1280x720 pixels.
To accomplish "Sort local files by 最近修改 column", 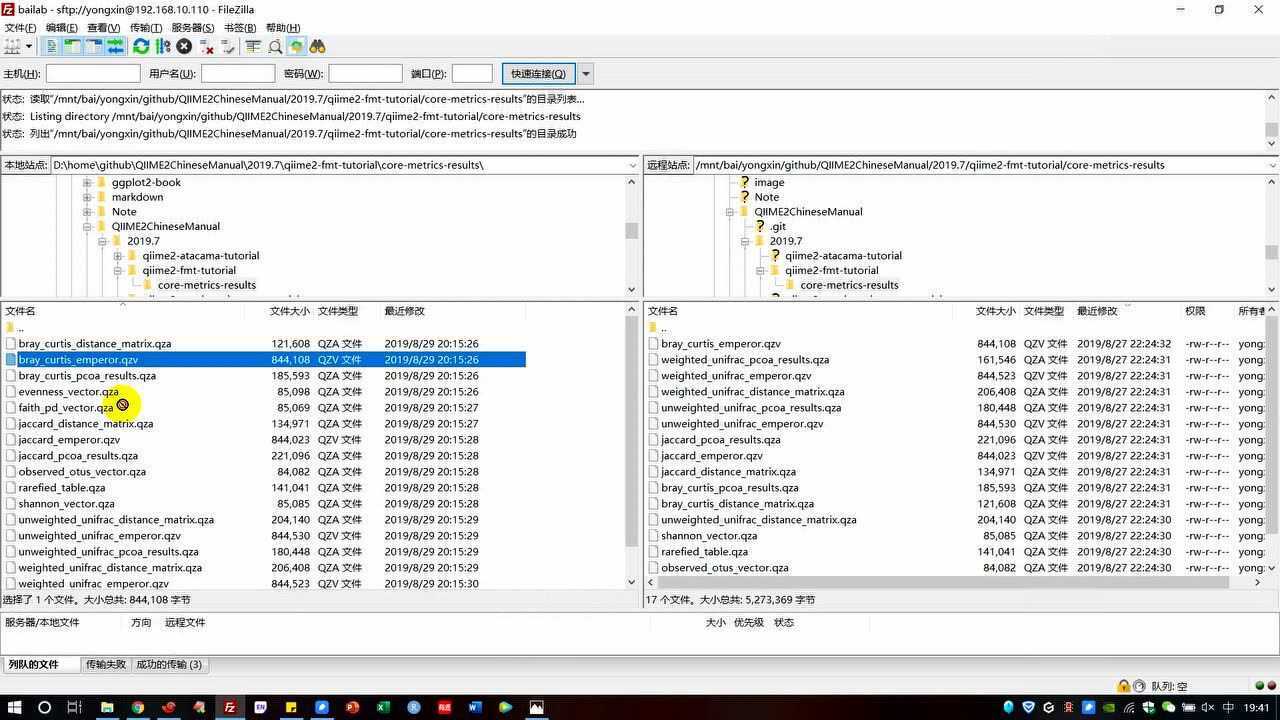I will pyautogui.click(x=453, y=311).
